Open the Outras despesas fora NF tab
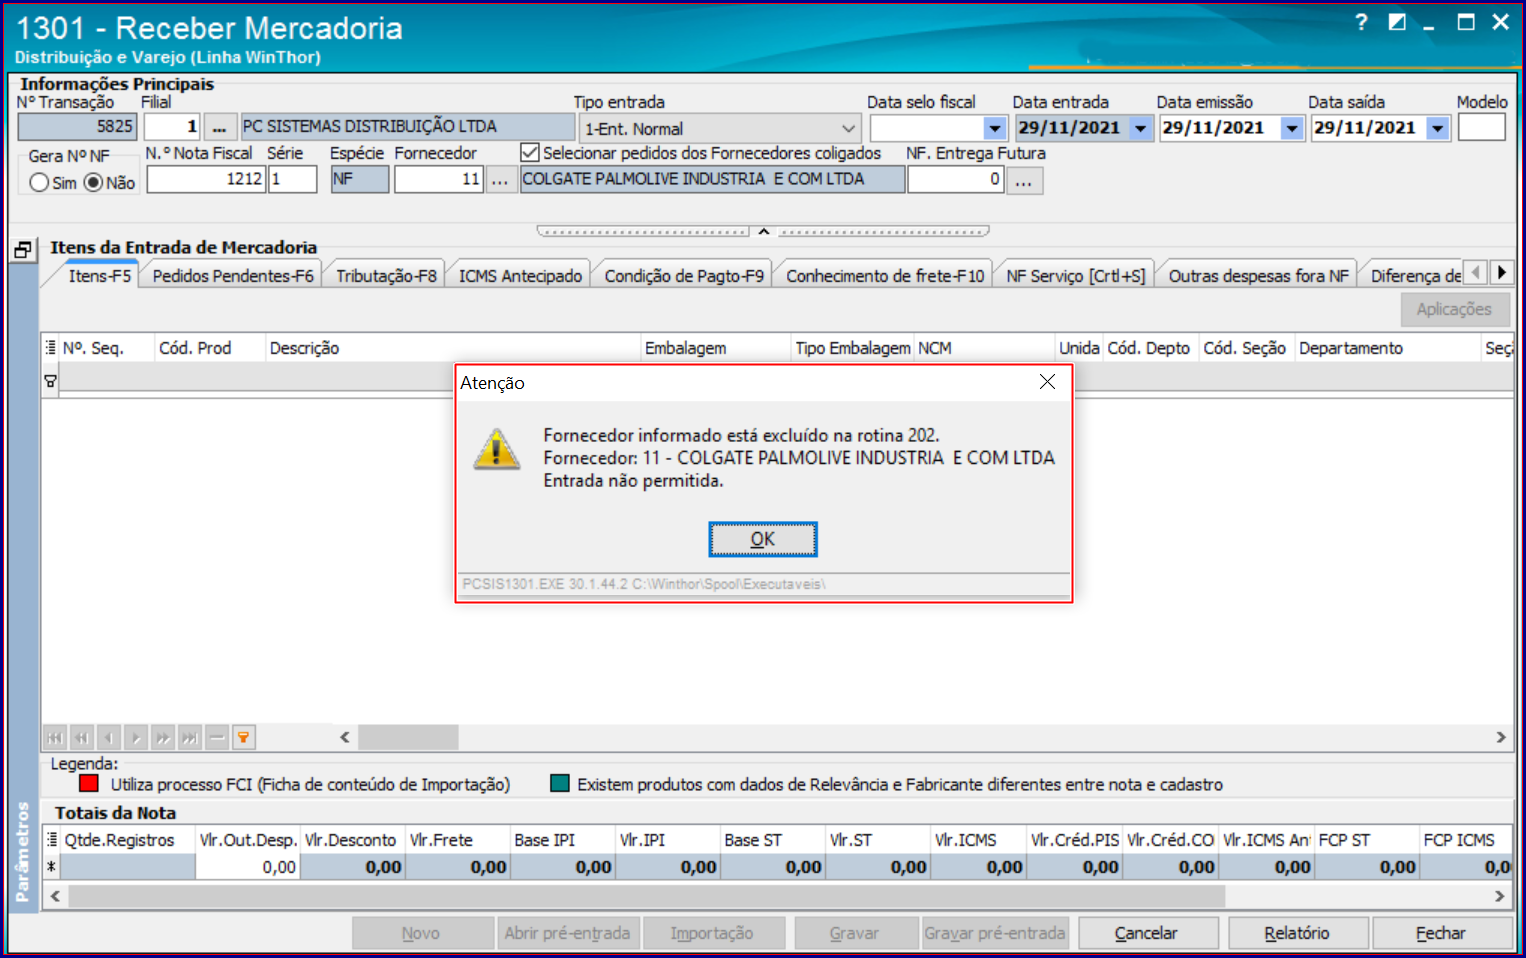 1258,276
